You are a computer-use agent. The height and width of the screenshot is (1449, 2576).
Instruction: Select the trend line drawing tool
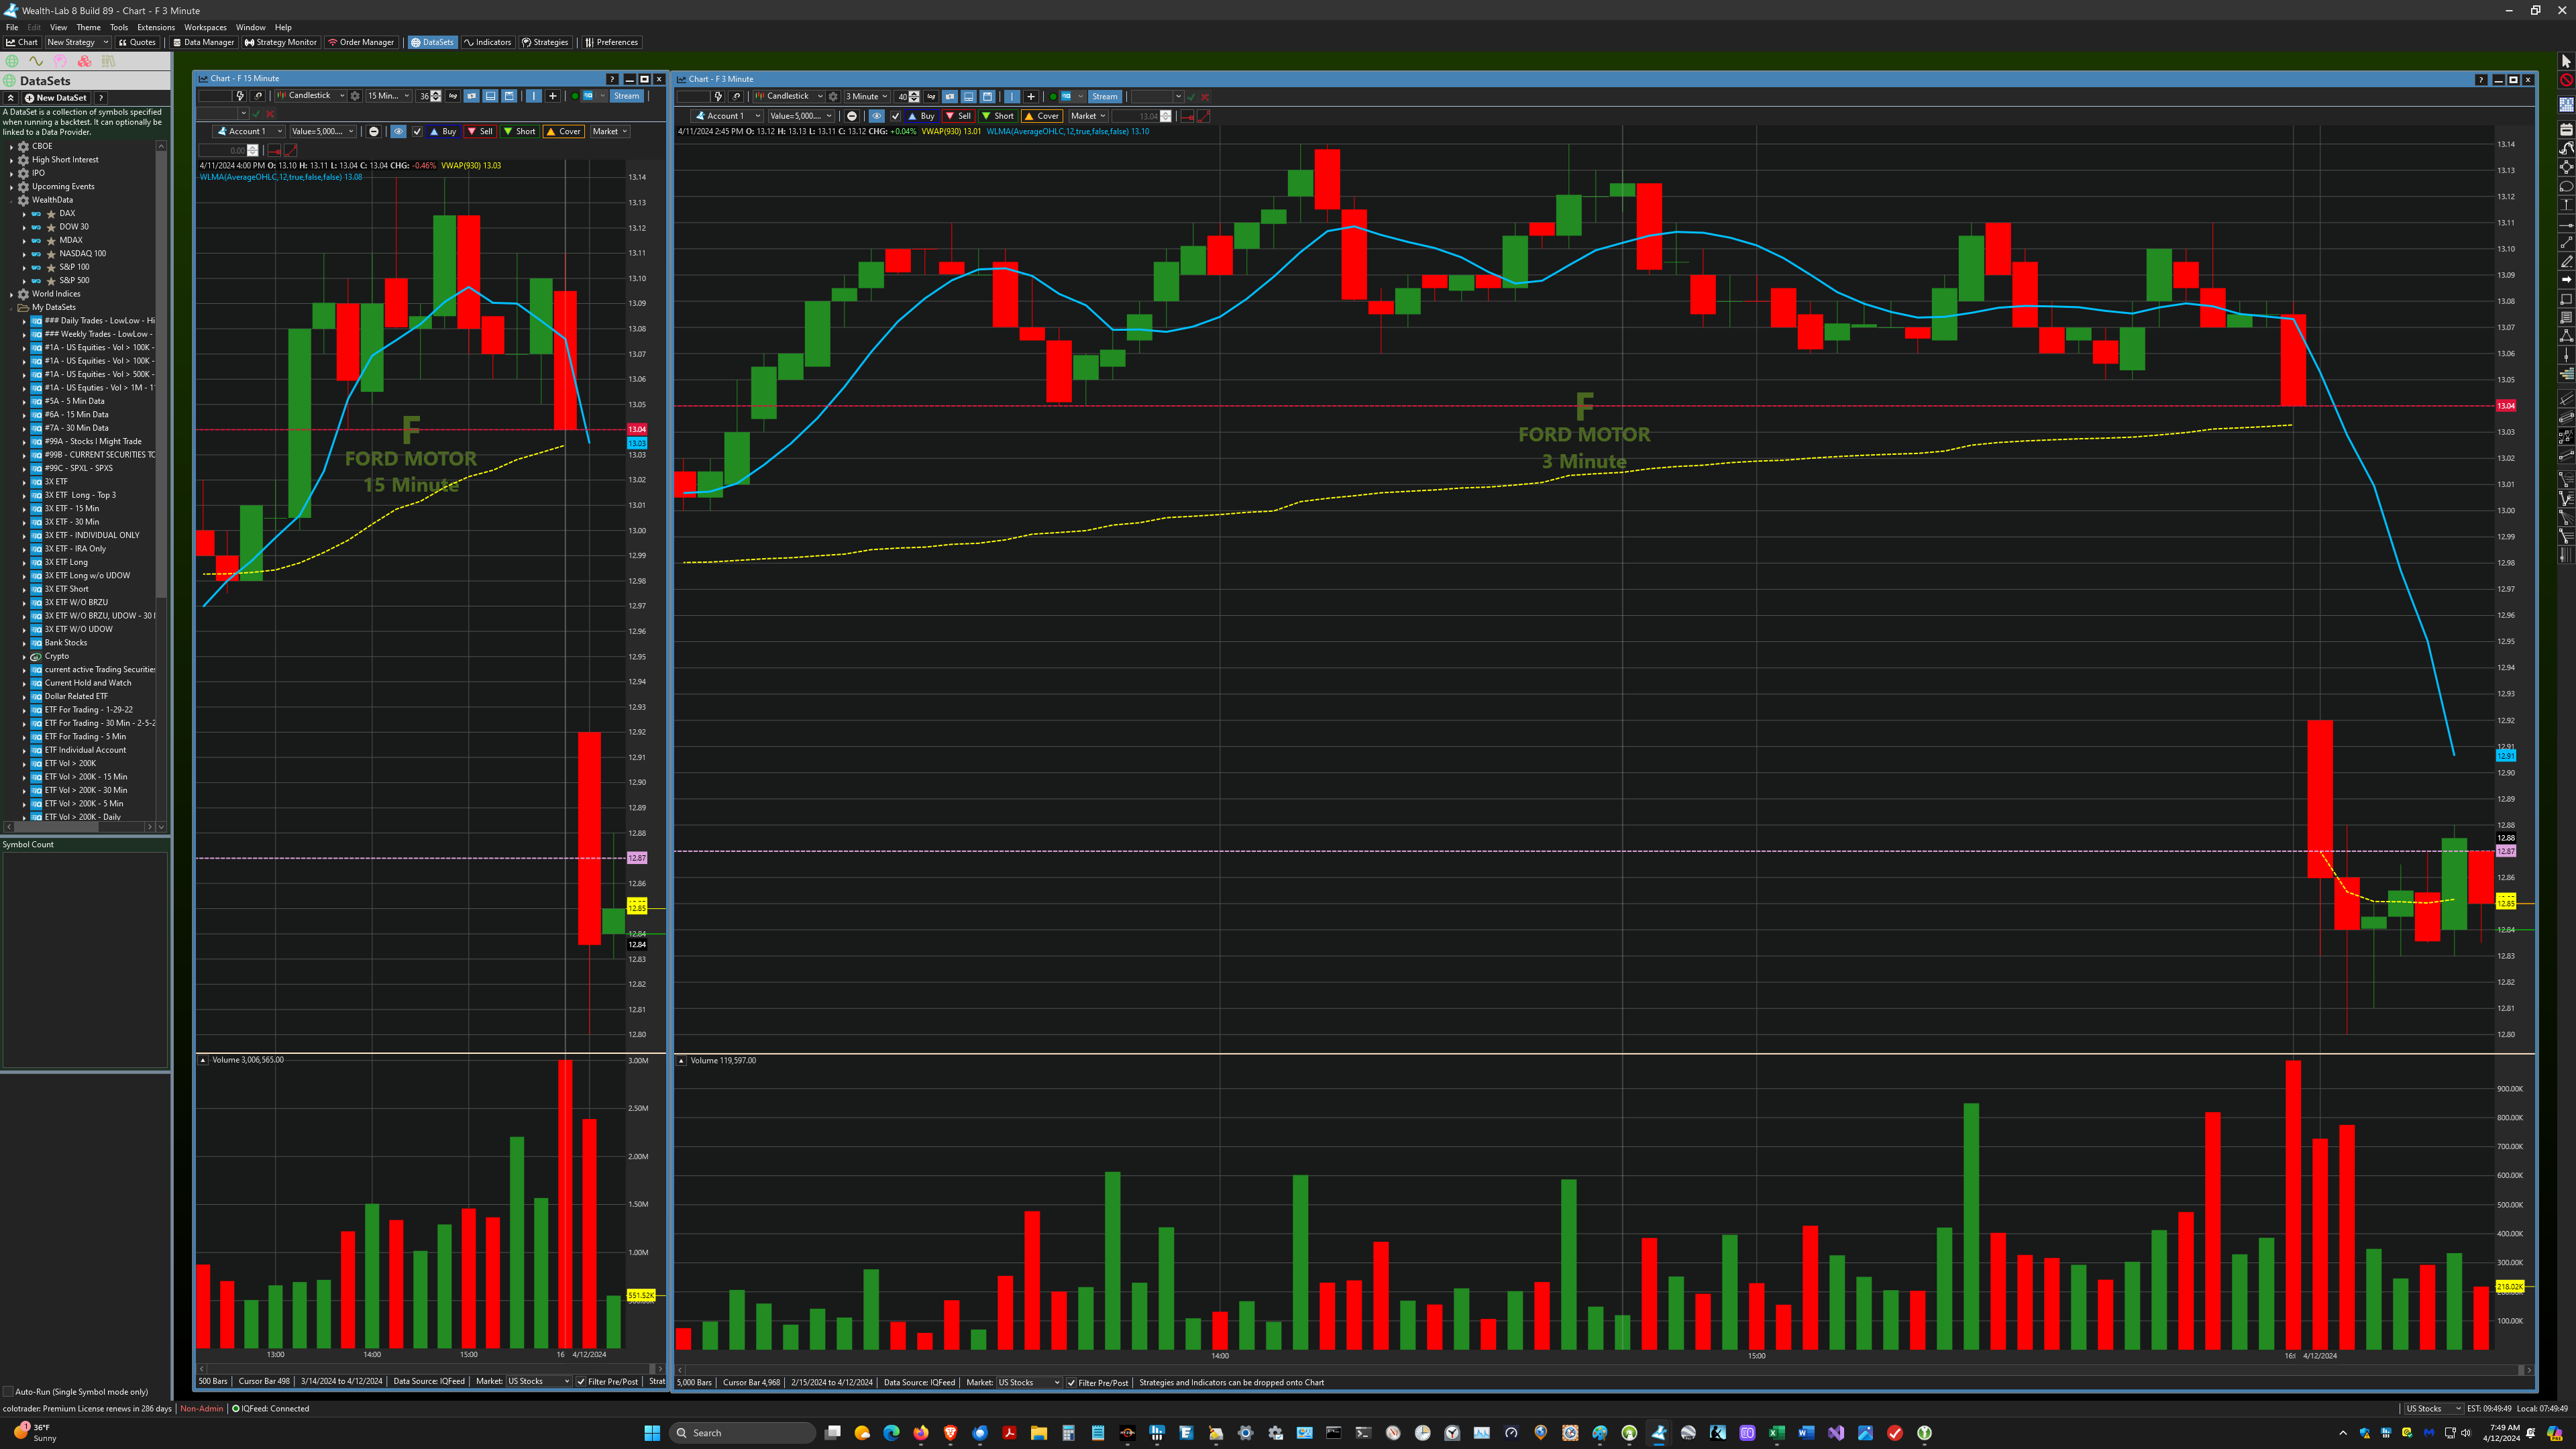[x=2566, y=243]
